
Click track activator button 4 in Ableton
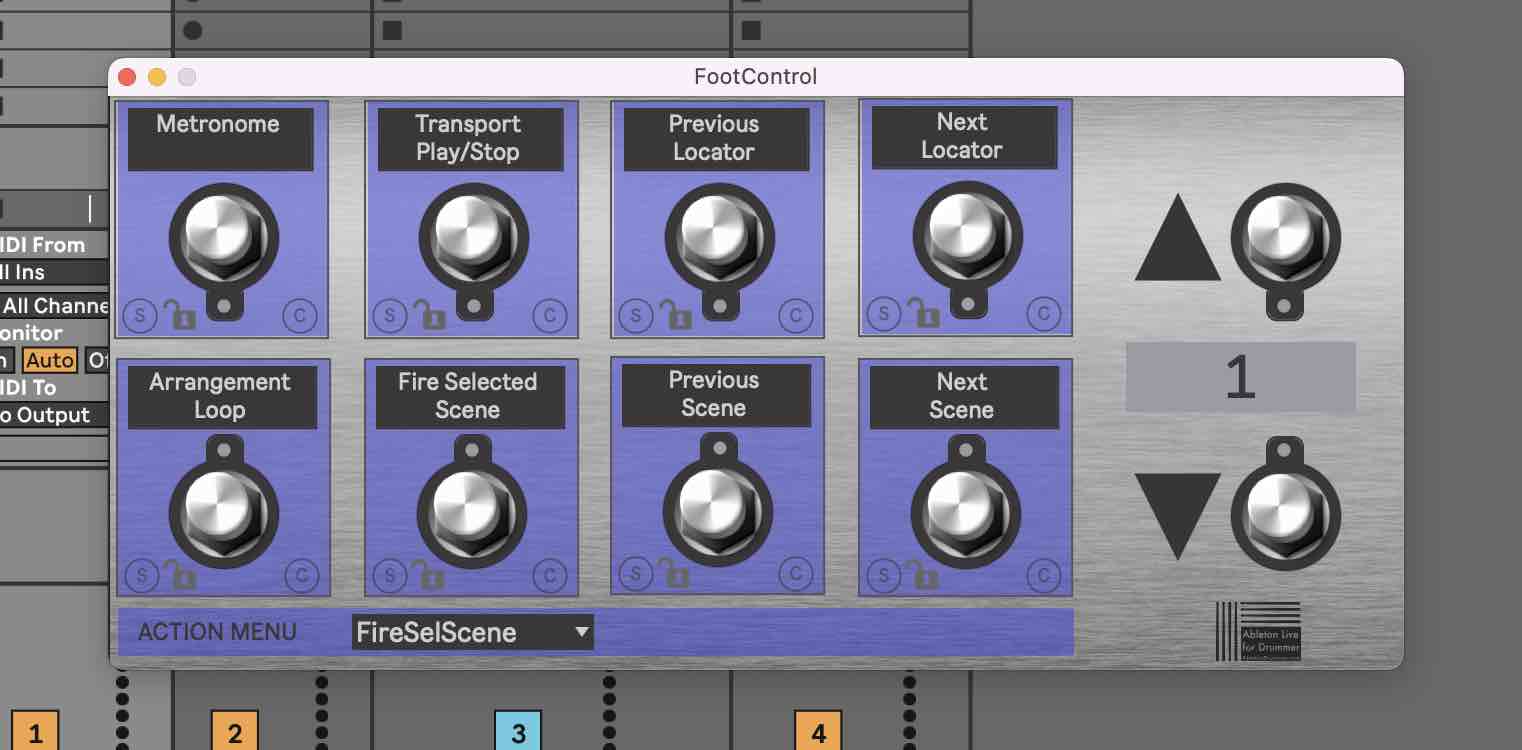tap(819, 733)
